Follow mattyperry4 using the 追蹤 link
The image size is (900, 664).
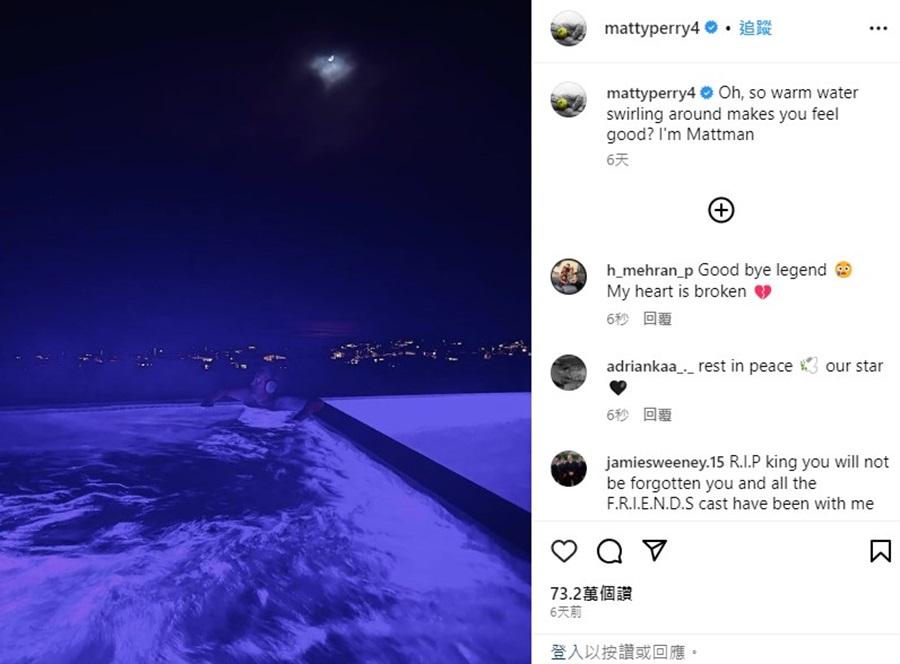click(x=755, y=28)
